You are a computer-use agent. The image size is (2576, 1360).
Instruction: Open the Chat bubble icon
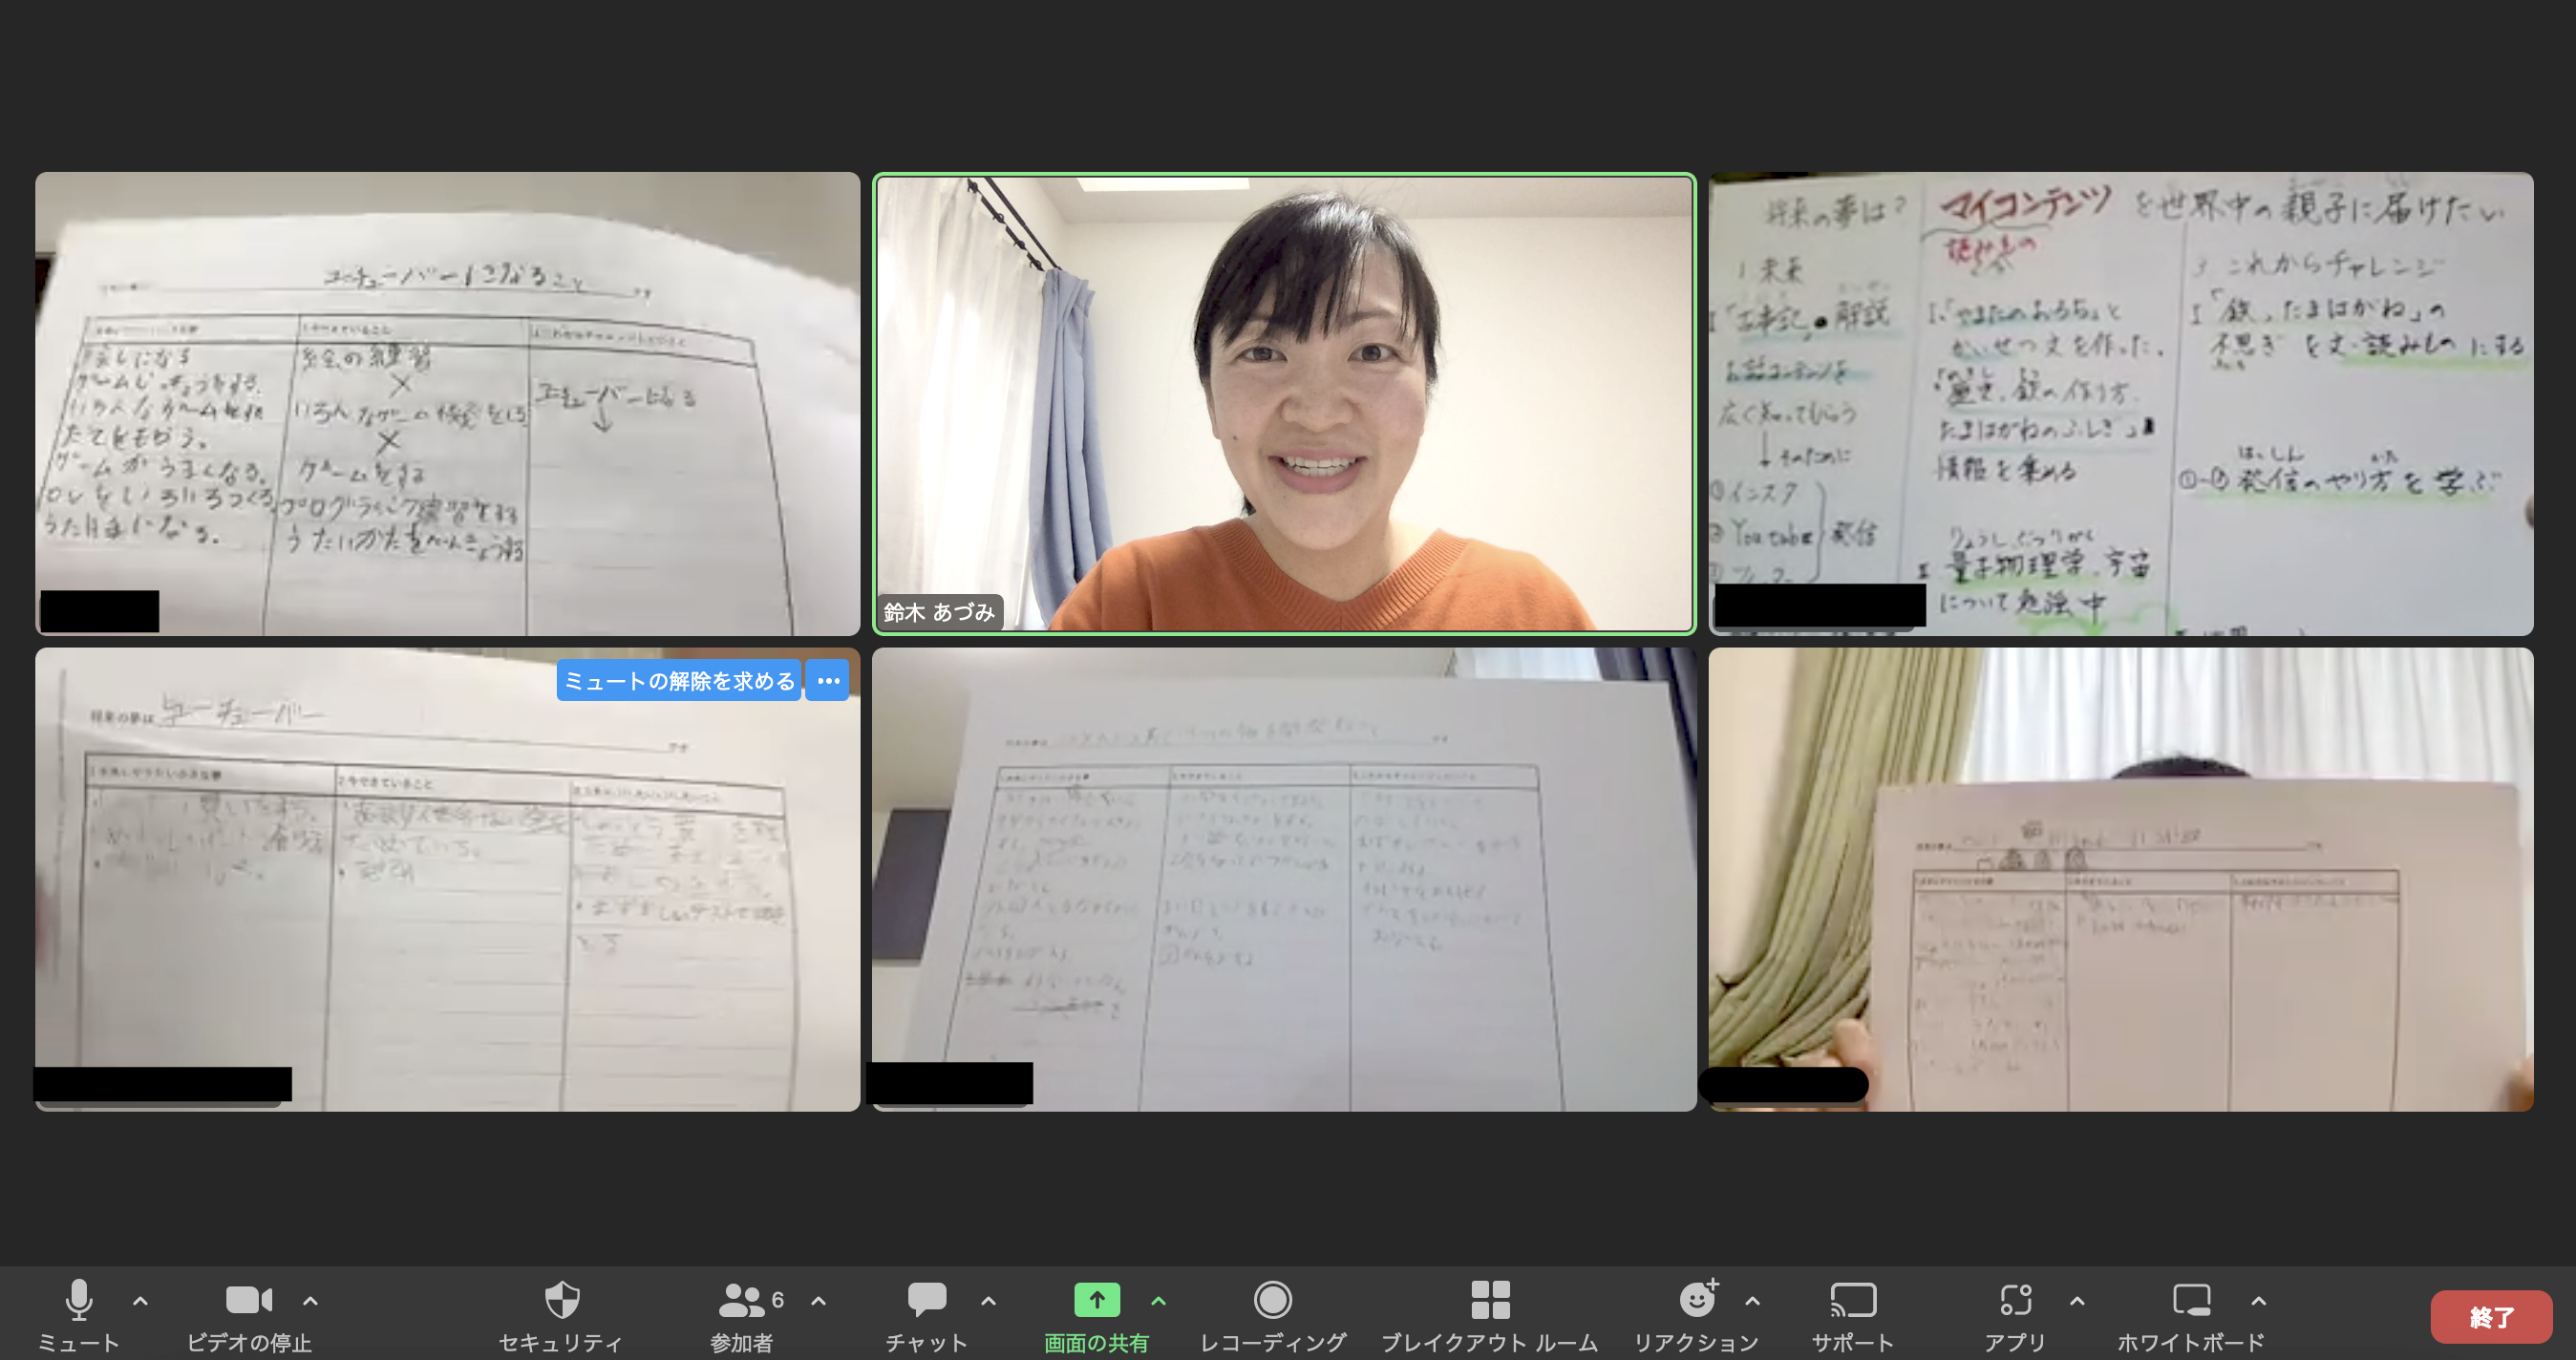926,1300
